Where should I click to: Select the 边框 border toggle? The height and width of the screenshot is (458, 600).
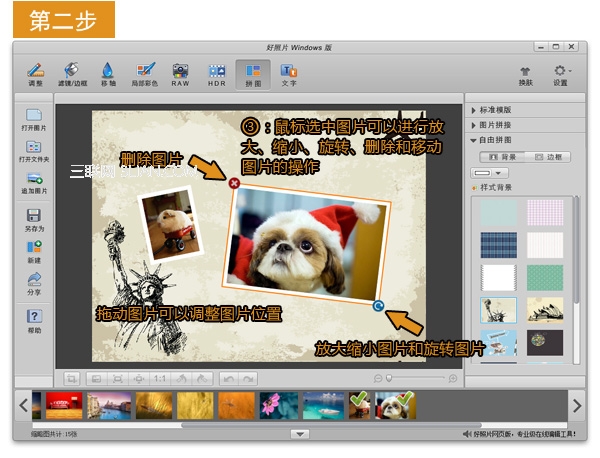pyautogui.click(x=548, y=157)
